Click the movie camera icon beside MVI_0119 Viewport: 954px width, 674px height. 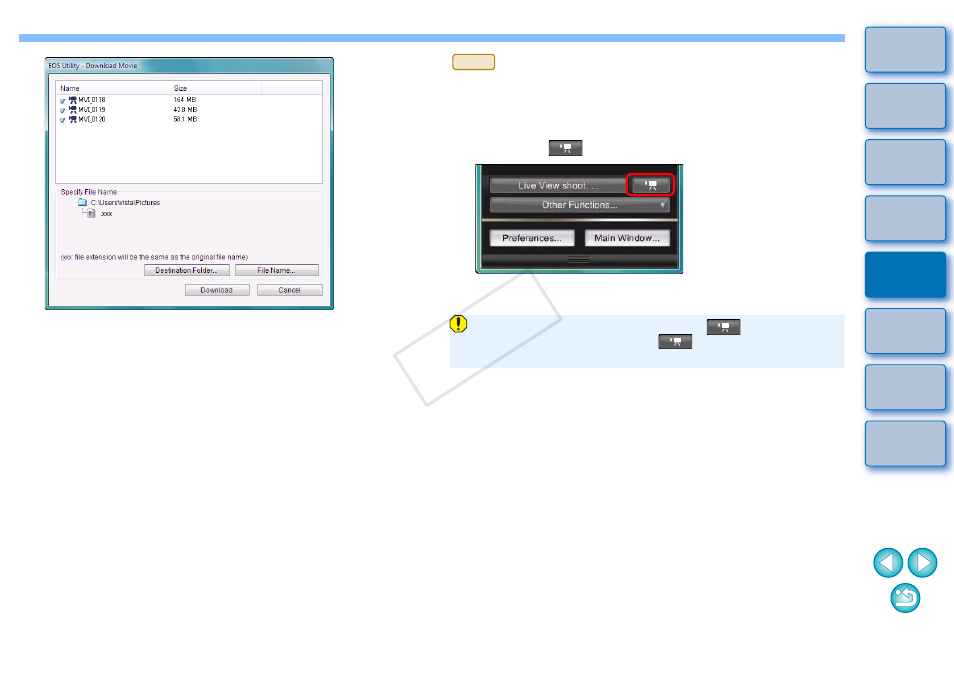pyautogui.click(x=72, y=109)
